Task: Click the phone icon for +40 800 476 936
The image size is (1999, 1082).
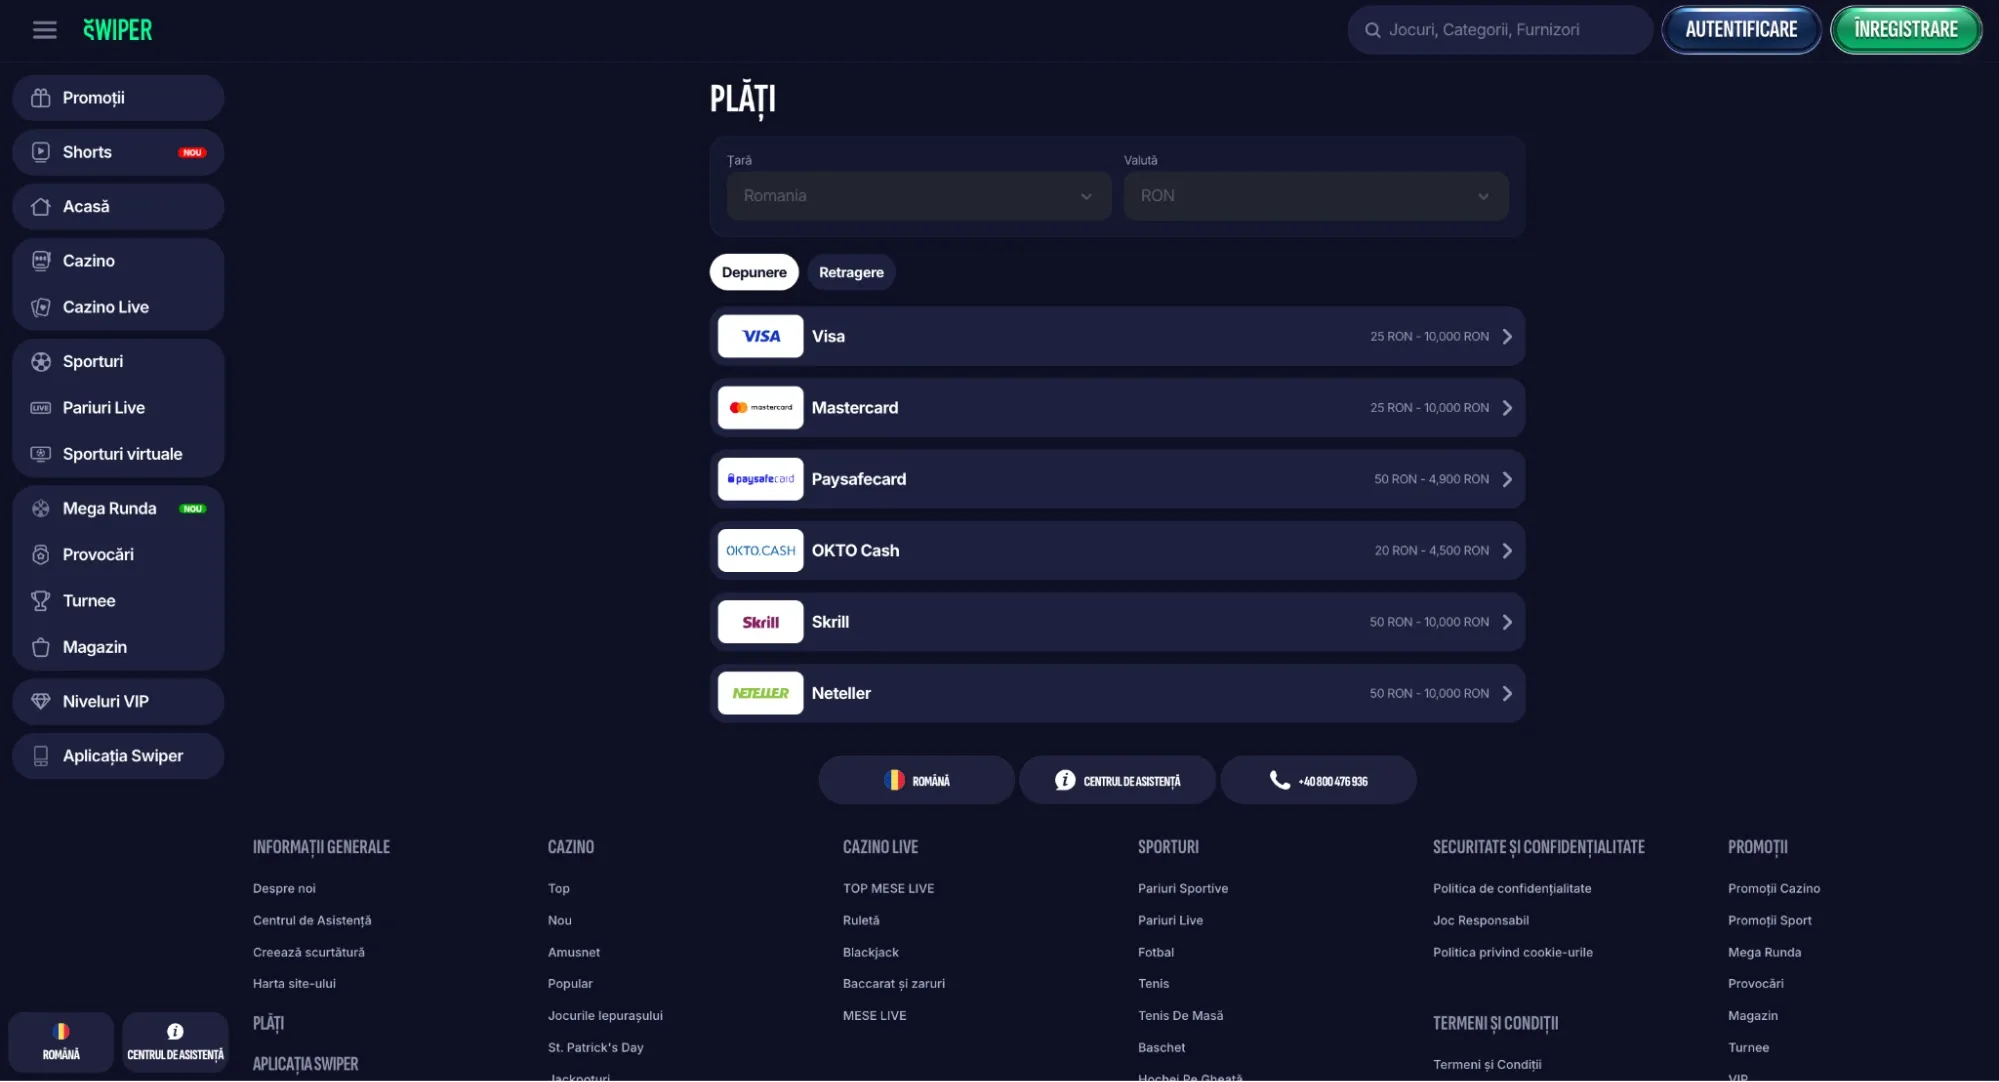Action: [x=1279, y=780]
